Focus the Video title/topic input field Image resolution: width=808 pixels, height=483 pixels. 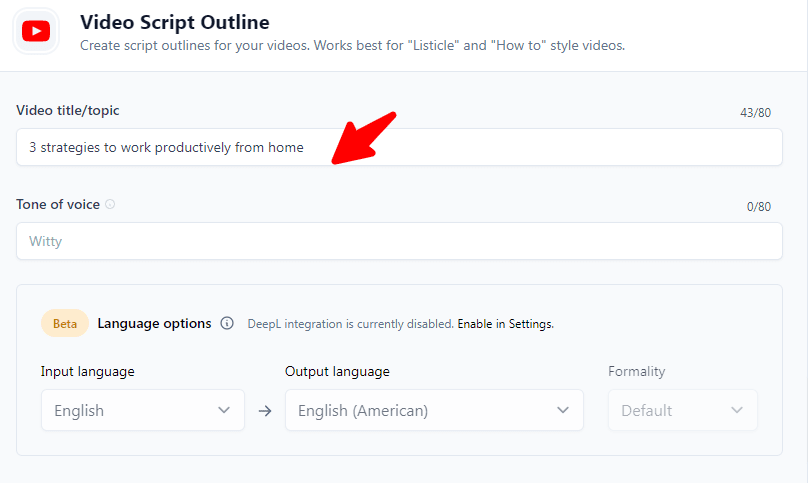(x=399, y=147)
